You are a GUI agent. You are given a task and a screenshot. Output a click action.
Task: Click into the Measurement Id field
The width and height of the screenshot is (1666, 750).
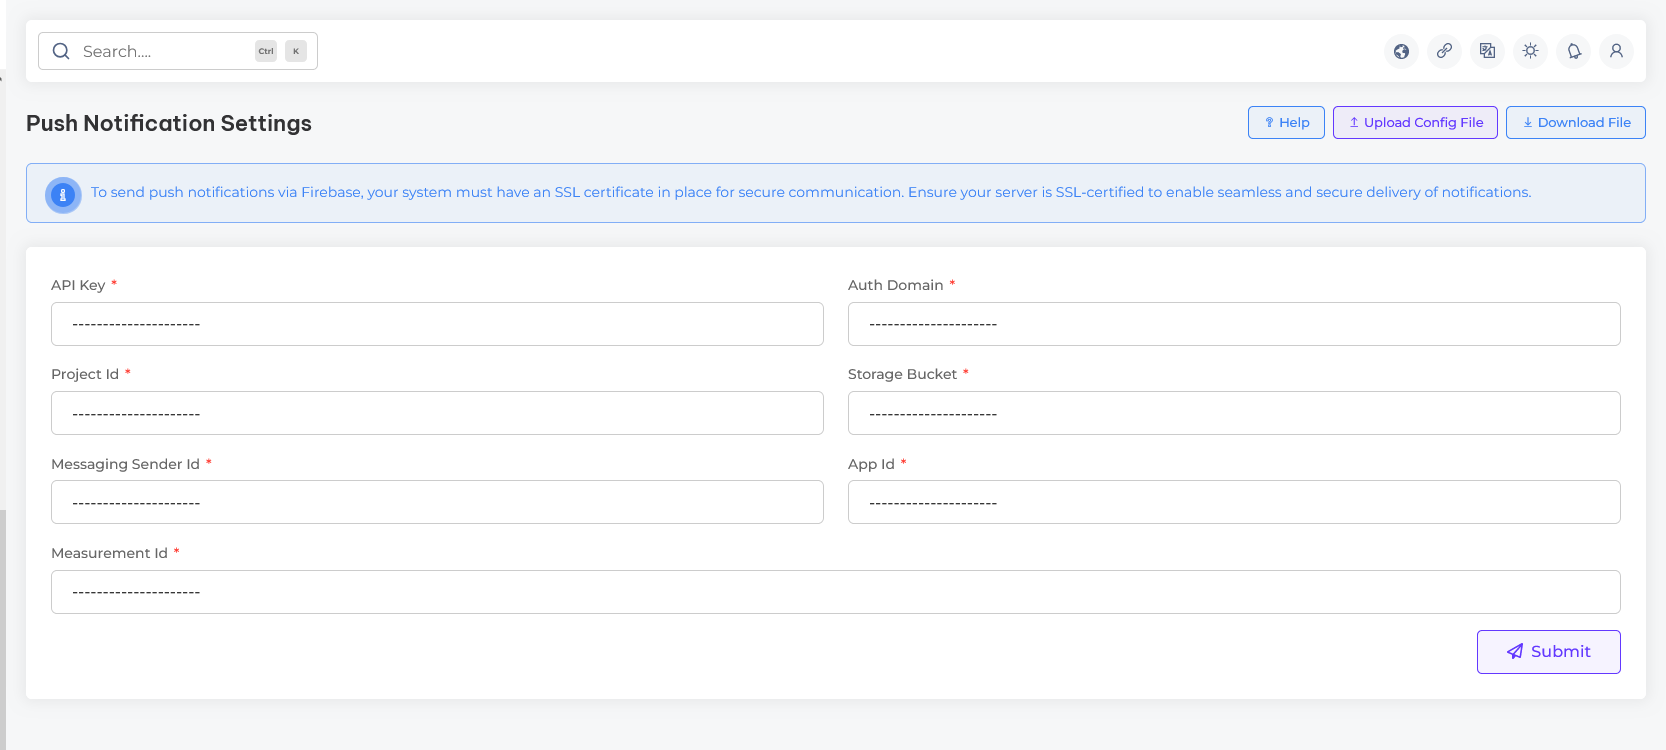pyautogui.click(x=835, y=593)
